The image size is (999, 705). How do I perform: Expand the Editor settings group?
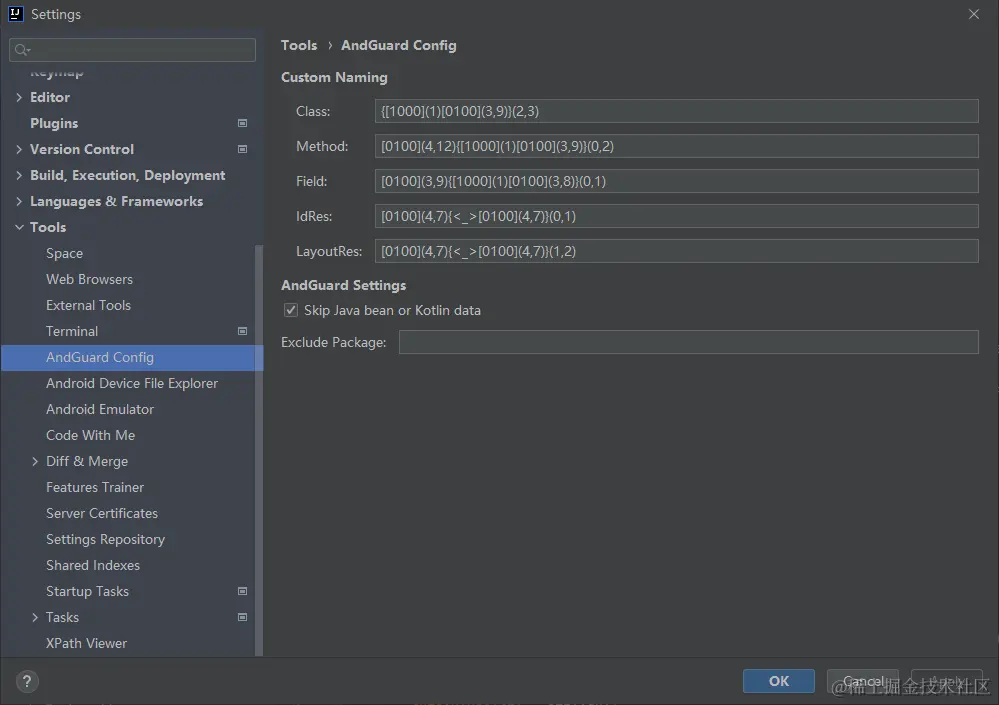point(18,97)
